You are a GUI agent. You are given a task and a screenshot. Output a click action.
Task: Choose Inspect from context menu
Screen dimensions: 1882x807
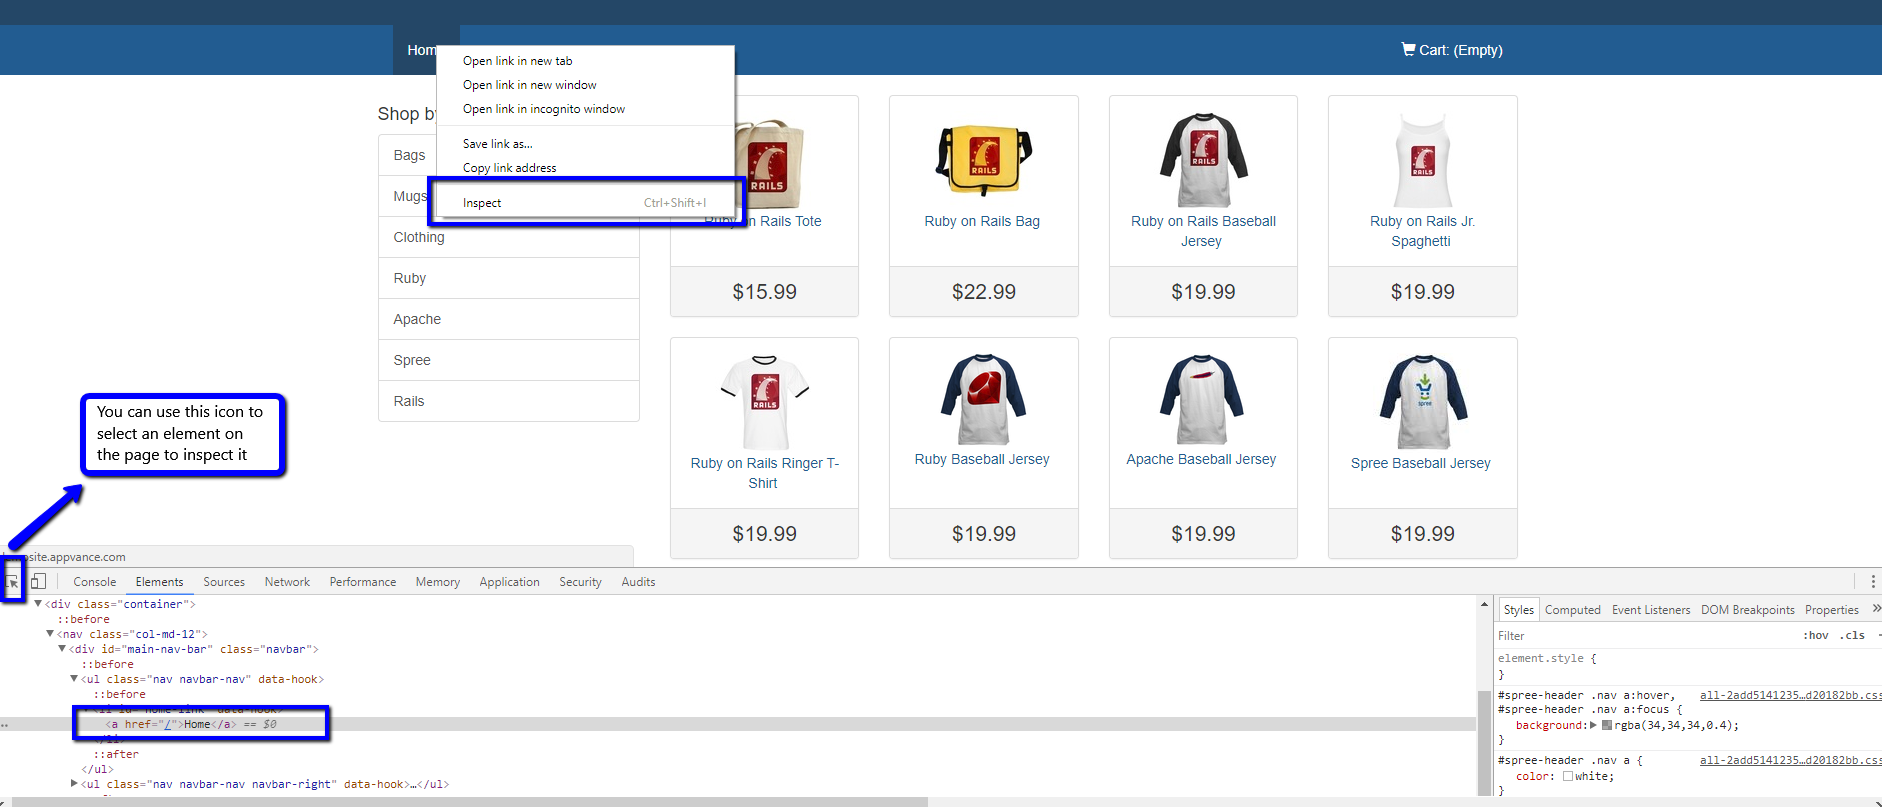tap(585, 203)
